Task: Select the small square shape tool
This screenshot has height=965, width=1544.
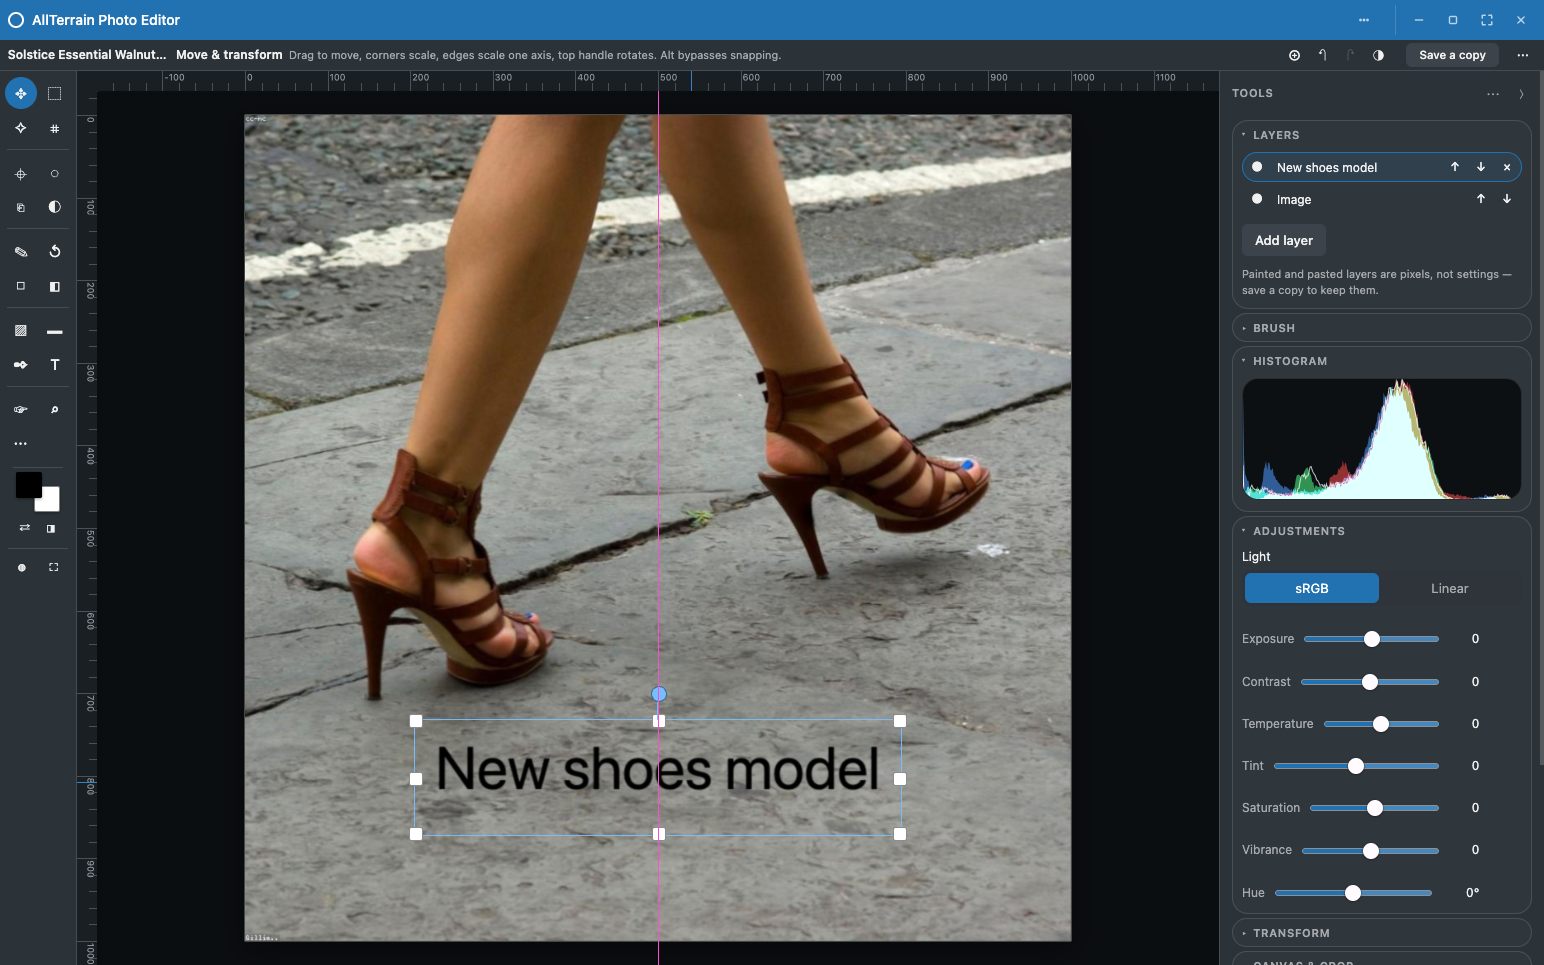Action: click(x=21, y=286)
